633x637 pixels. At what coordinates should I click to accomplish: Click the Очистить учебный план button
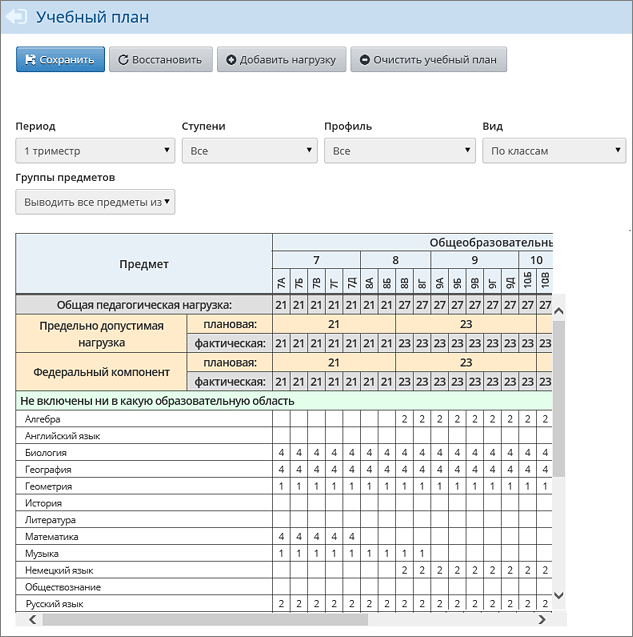click(428, 60)
